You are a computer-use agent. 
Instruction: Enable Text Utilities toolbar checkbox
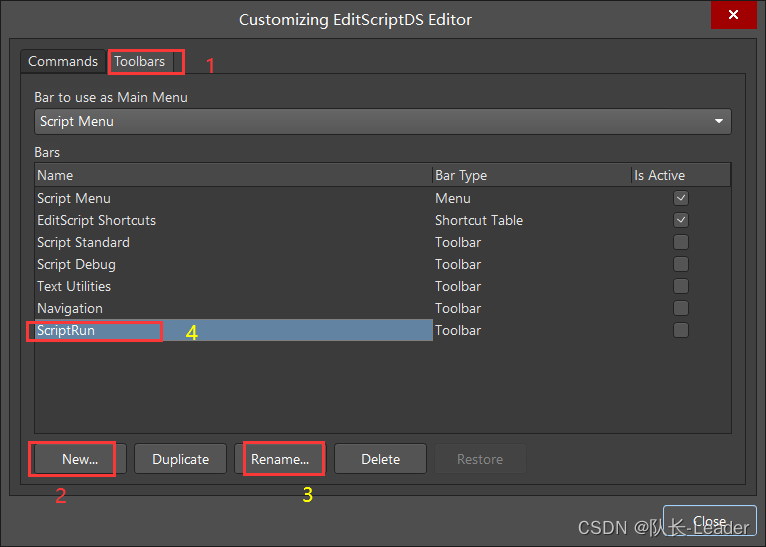coord(681,286)
